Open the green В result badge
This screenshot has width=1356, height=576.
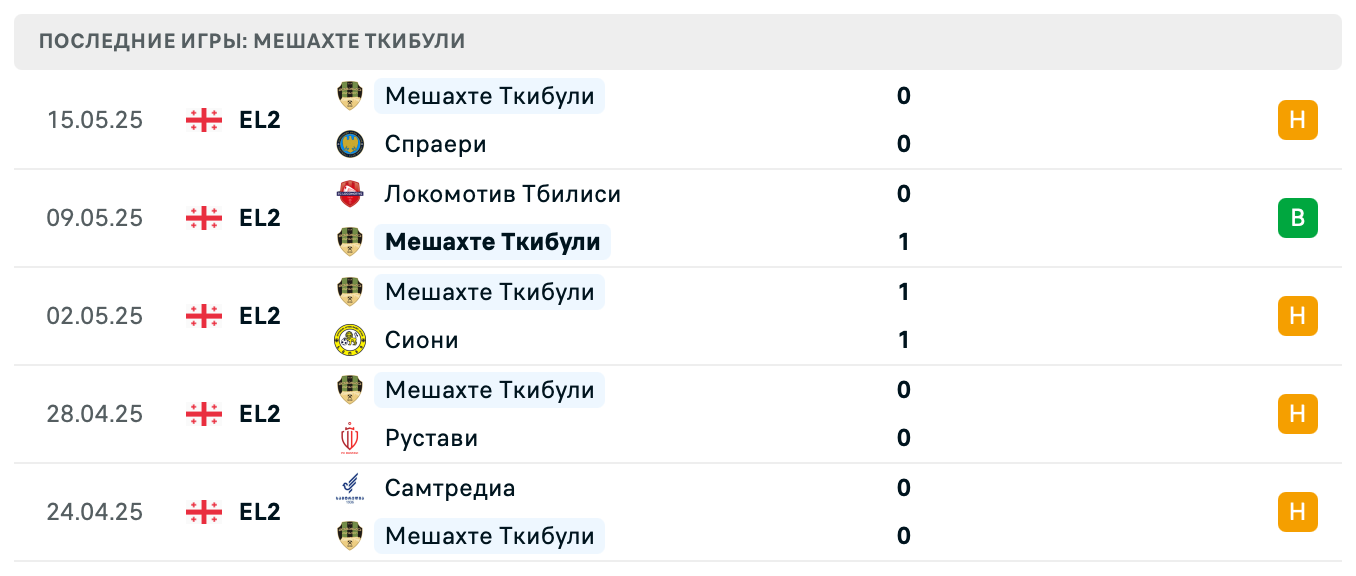click(x=1297, y=218)
